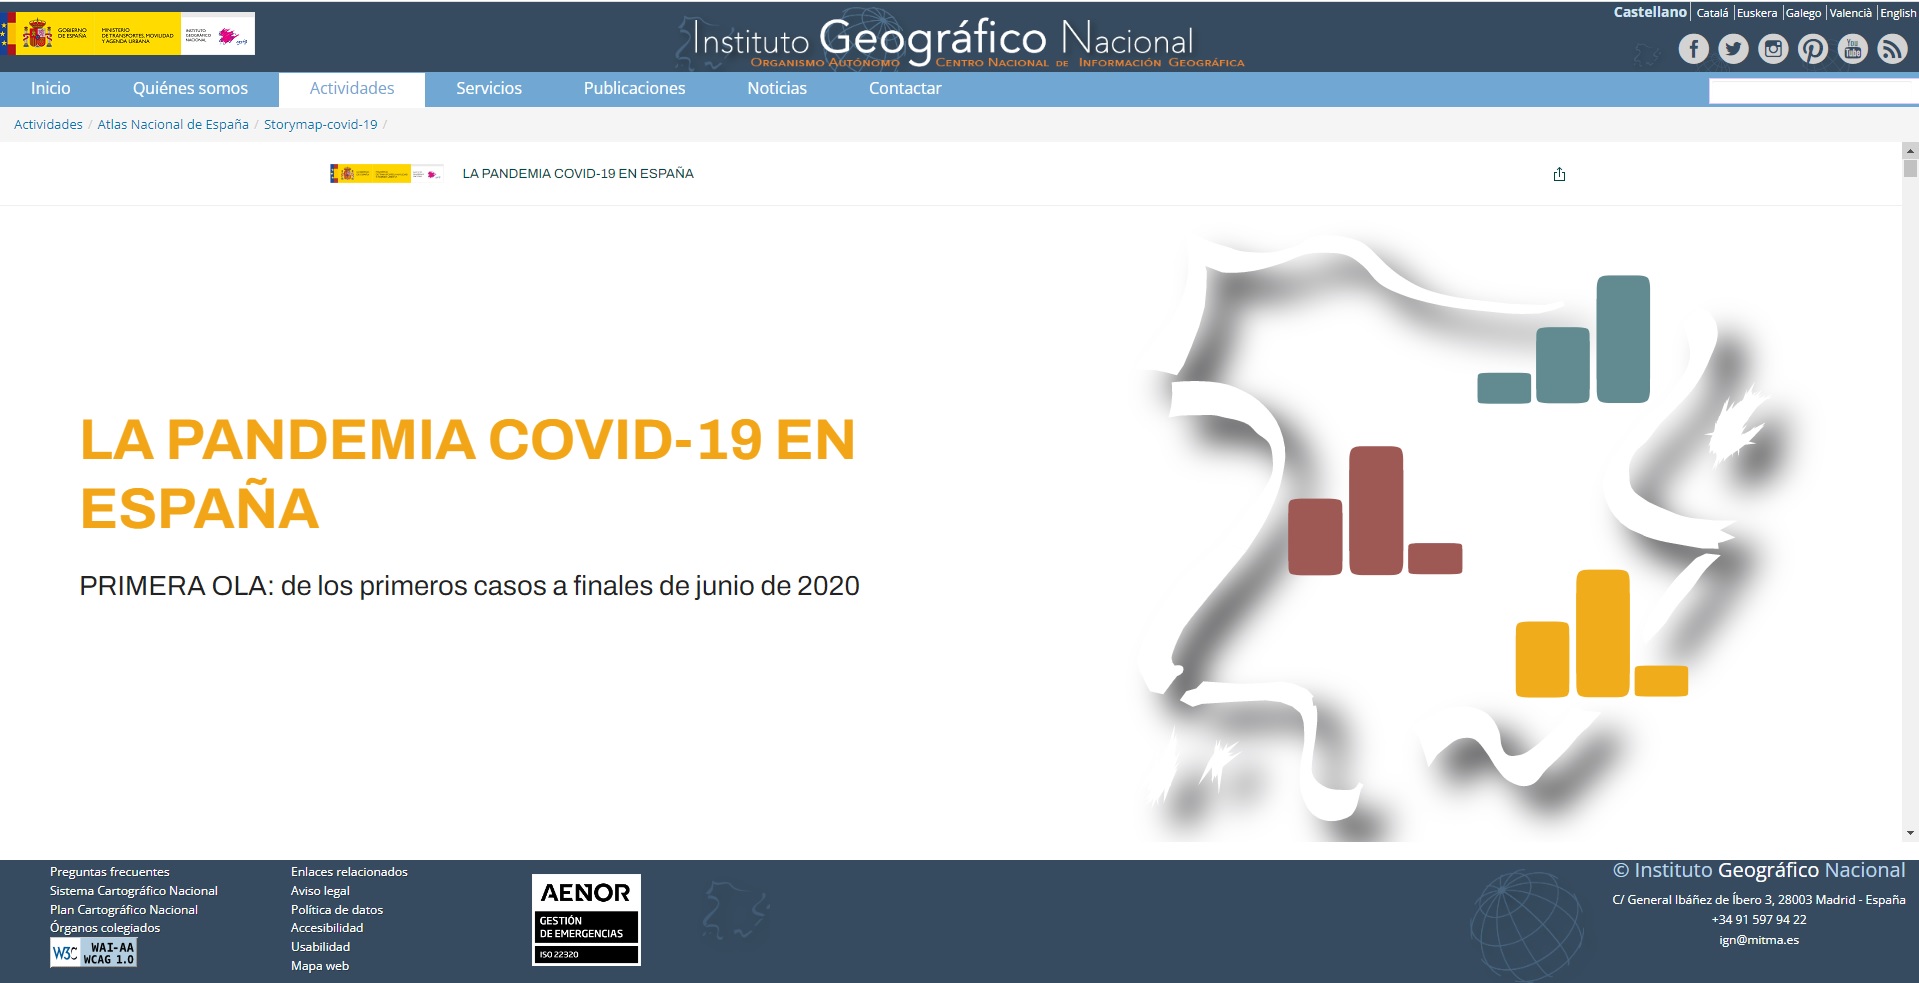The image size is (1919, 983).
Task: Click the storymap header government logo
Action: click(386, 174)
